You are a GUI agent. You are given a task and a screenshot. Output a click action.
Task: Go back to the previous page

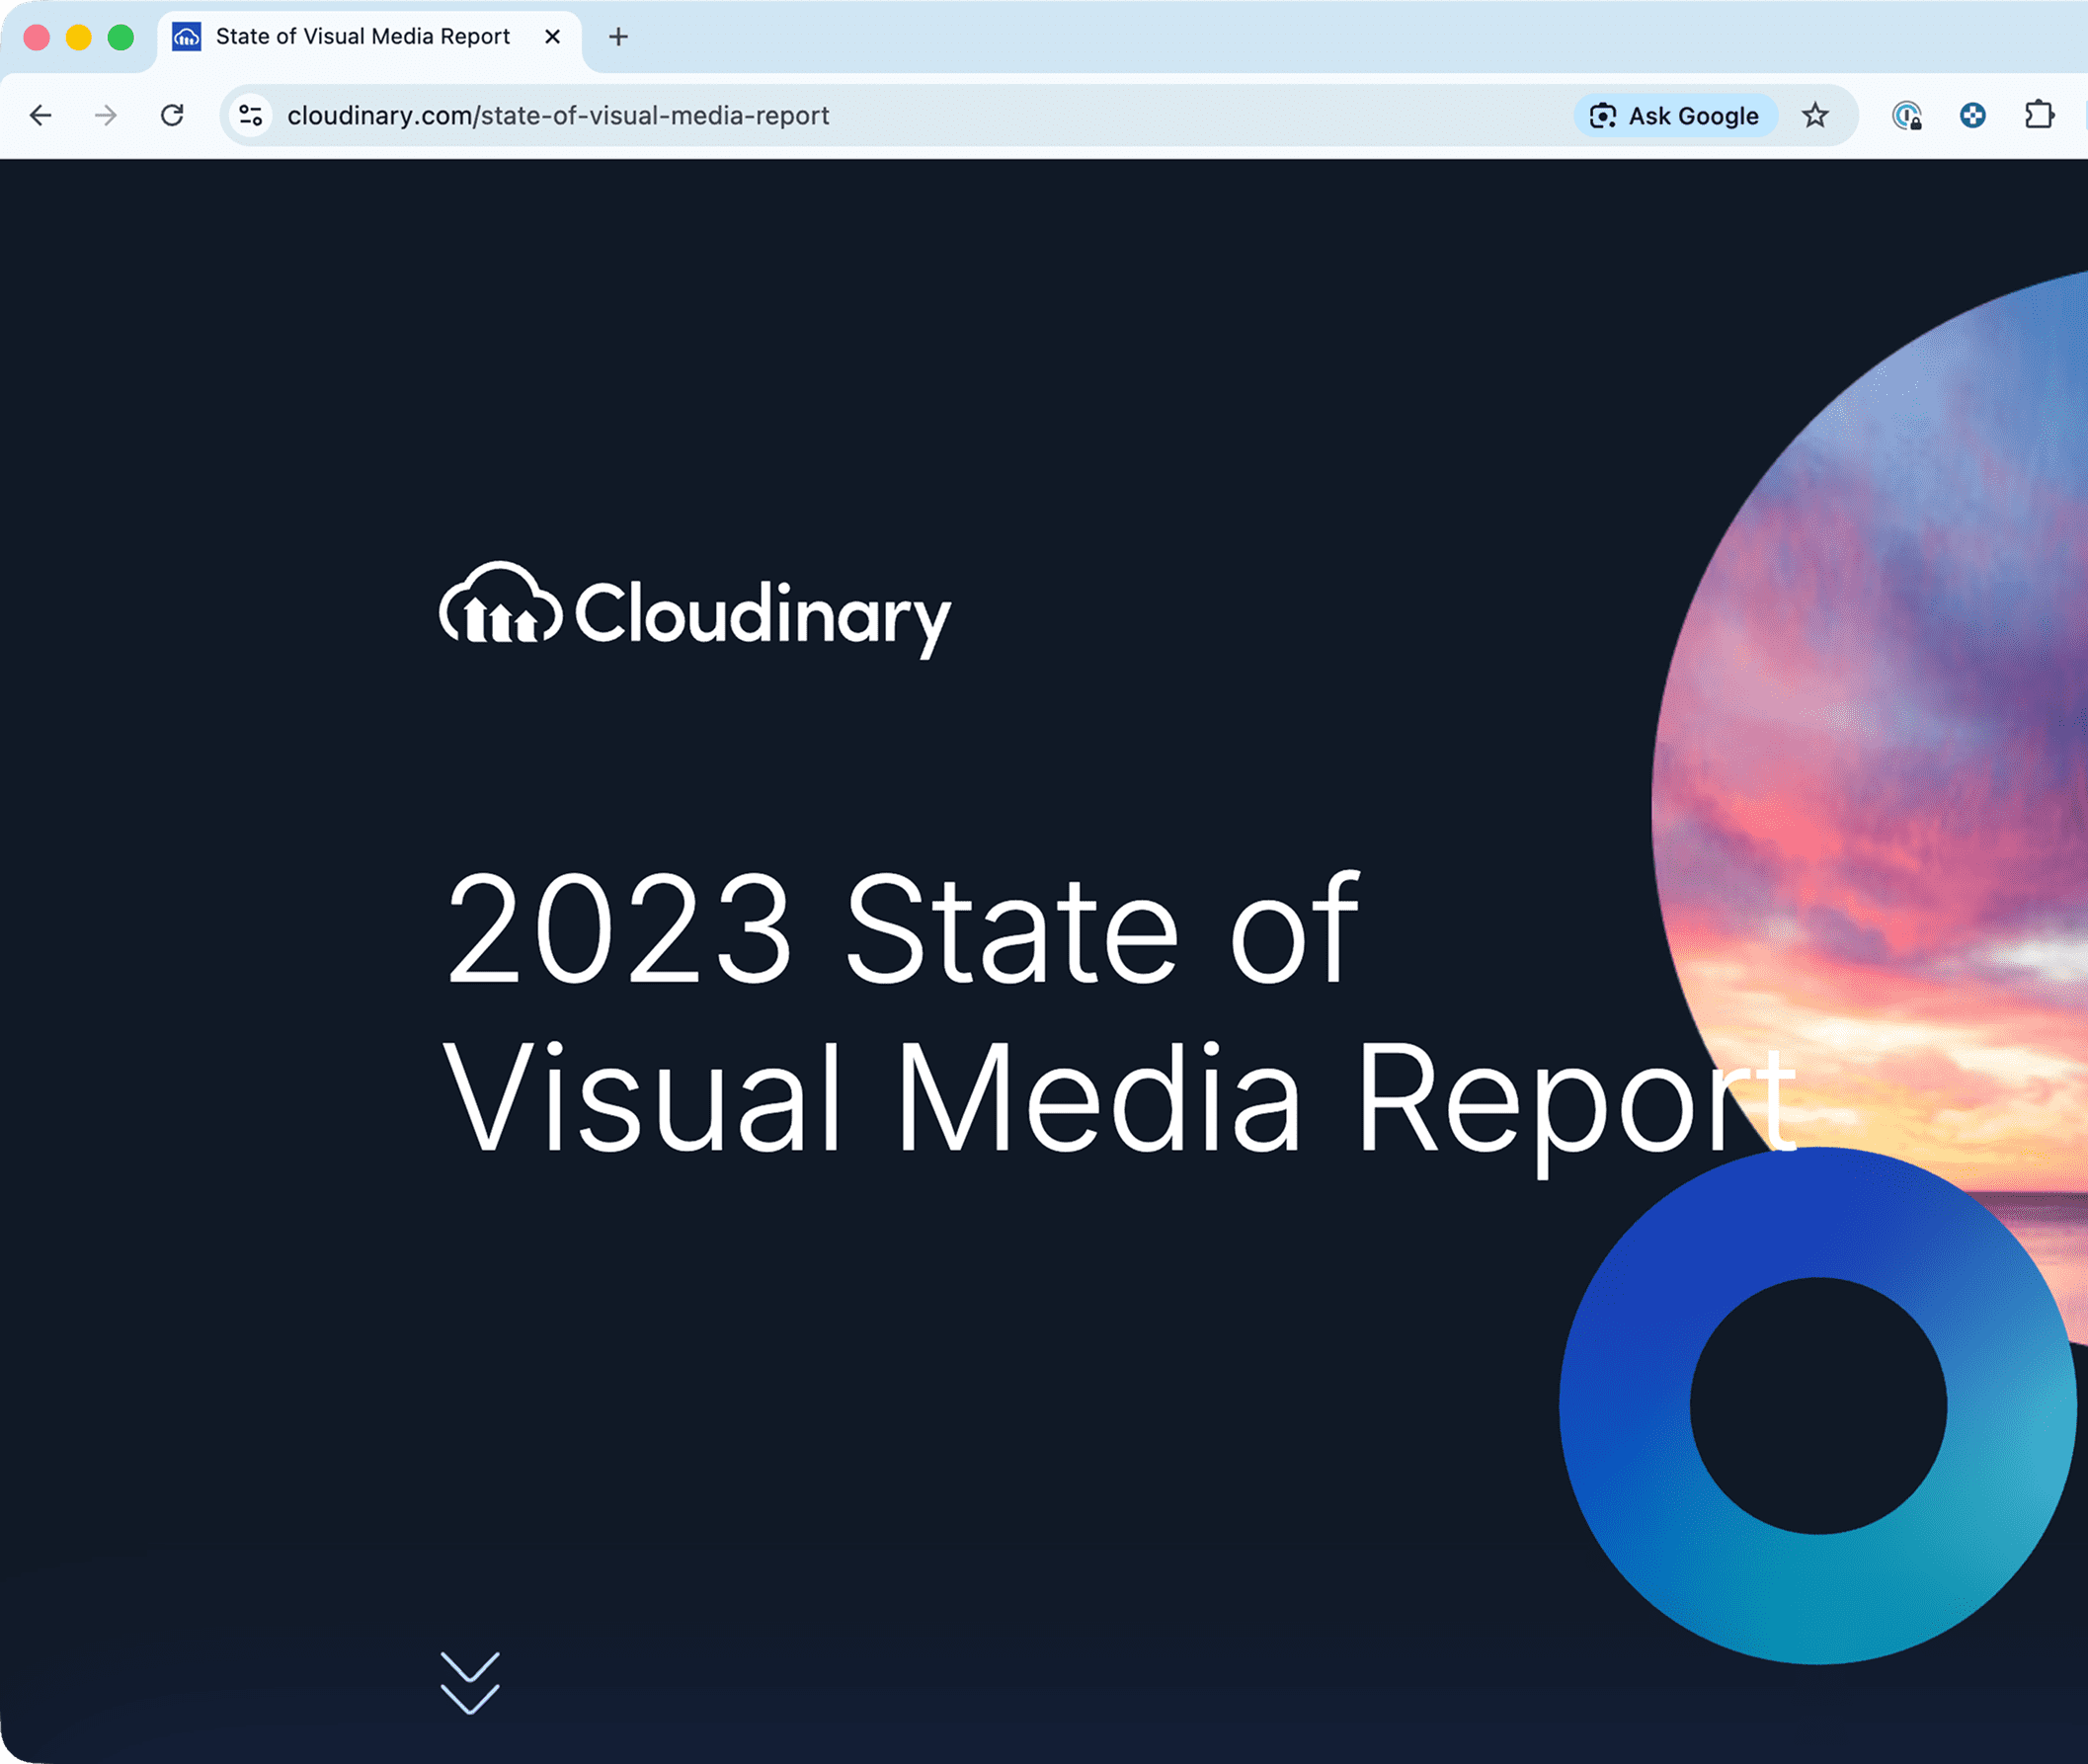point(41,116)
